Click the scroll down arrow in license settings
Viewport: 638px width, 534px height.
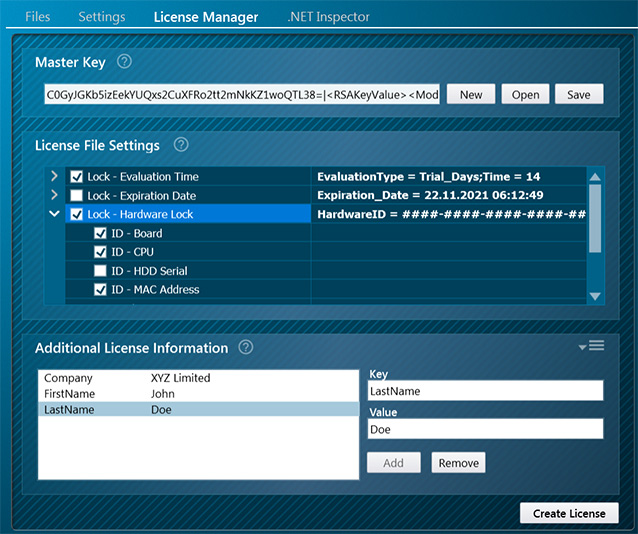595,296
